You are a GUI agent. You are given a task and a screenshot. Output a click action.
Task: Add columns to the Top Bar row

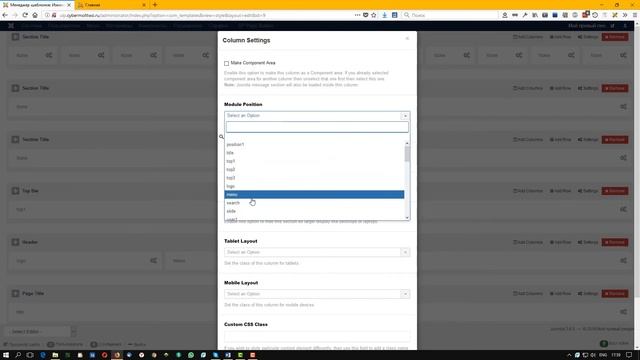coord(528,191)
